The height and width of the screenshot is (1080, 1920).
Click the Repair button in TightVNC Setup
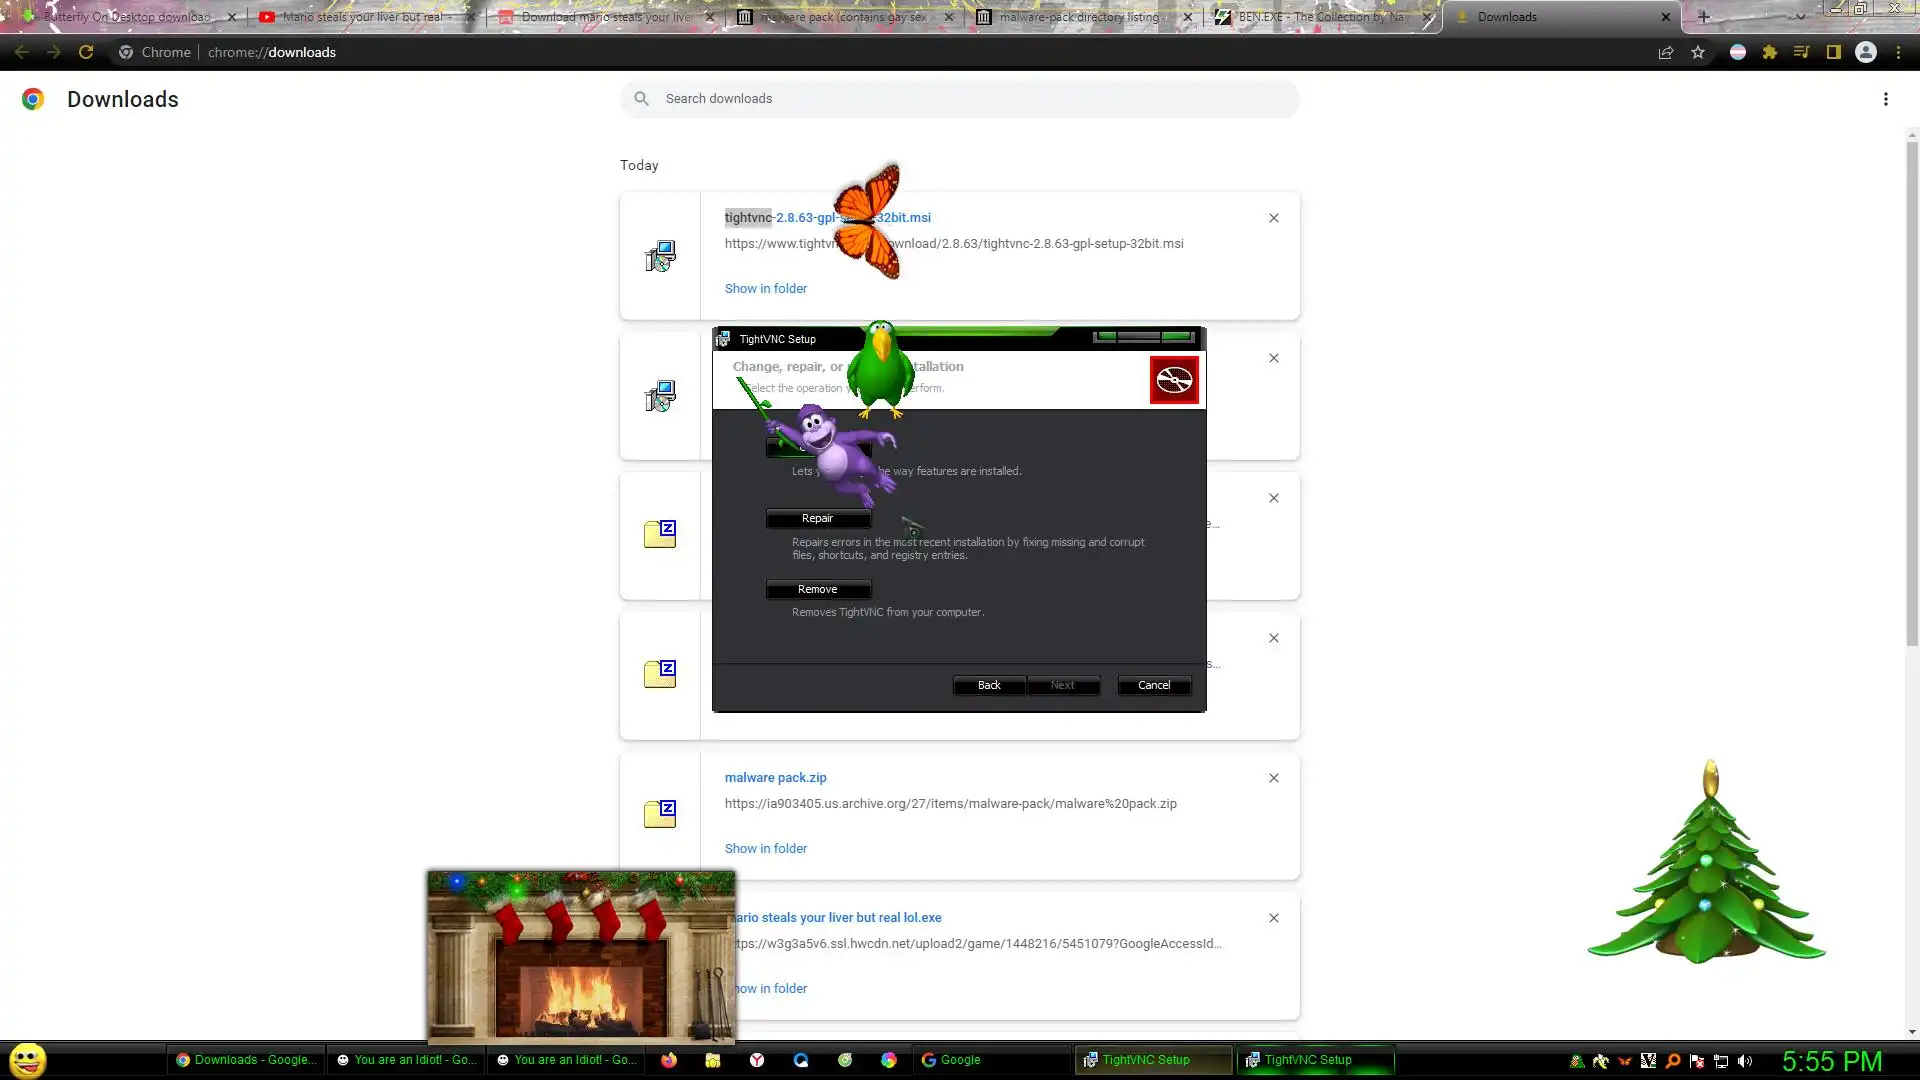[x=818, y=518]
